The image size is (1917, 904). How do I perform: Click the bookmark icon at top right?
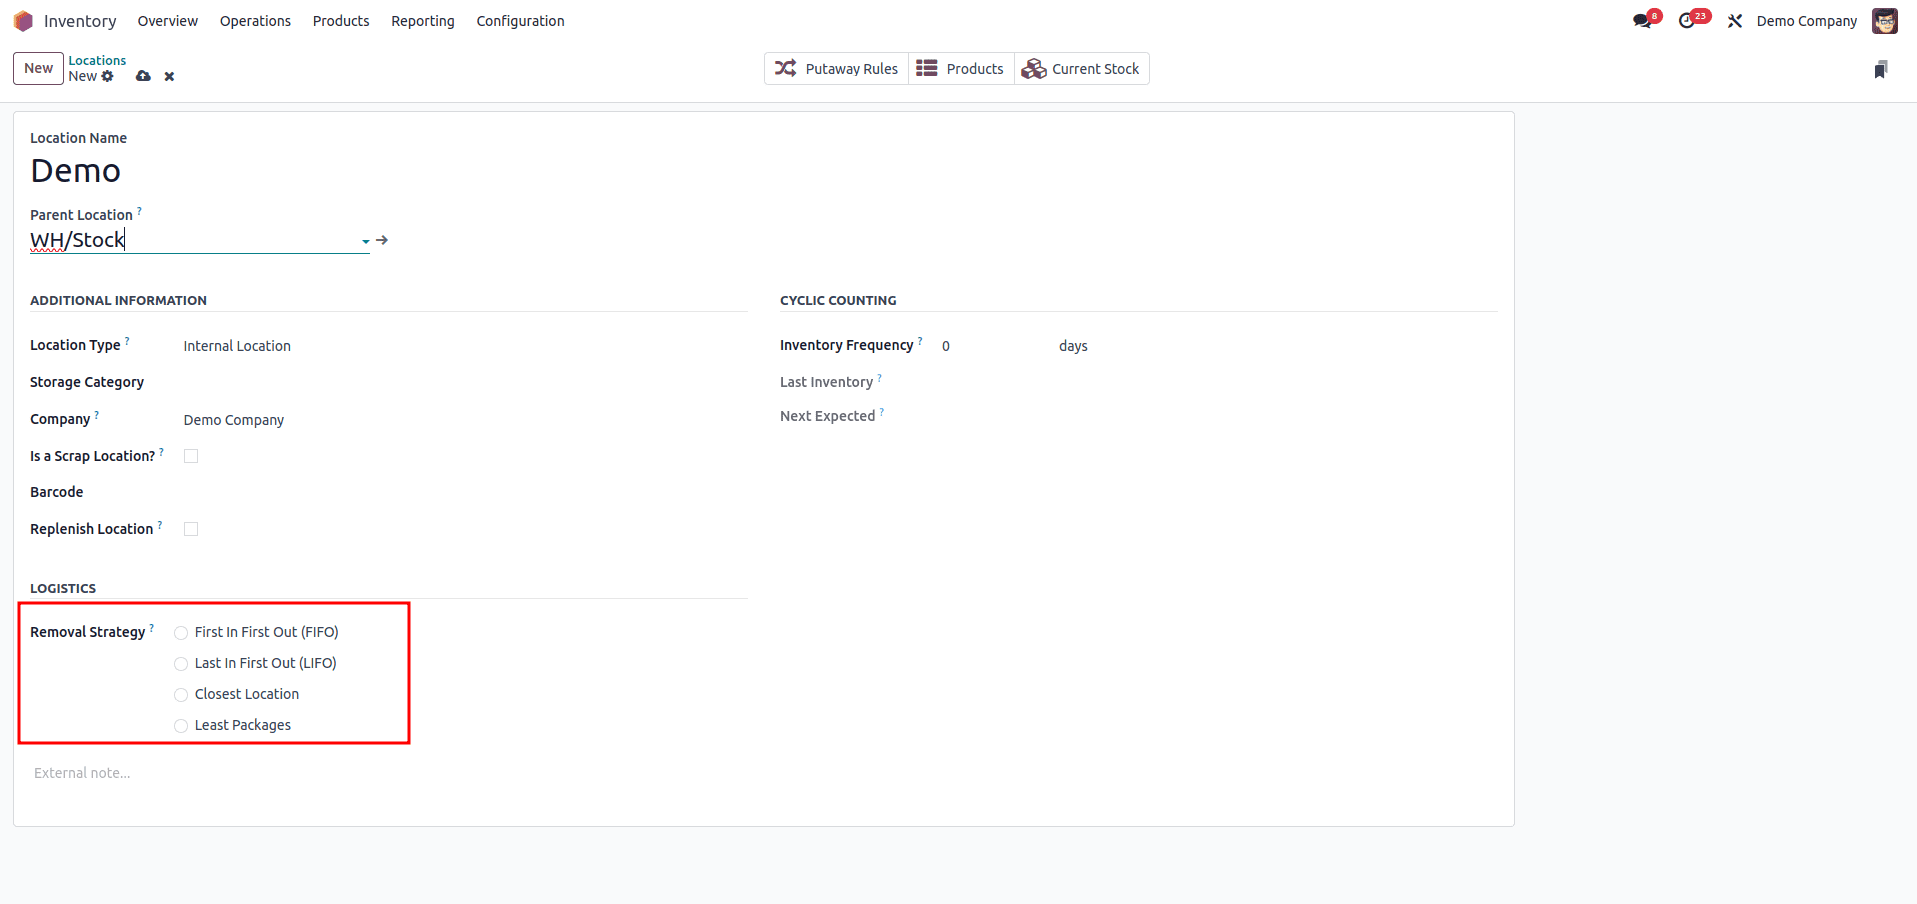pyautogui.click(x=1881, y=69)
